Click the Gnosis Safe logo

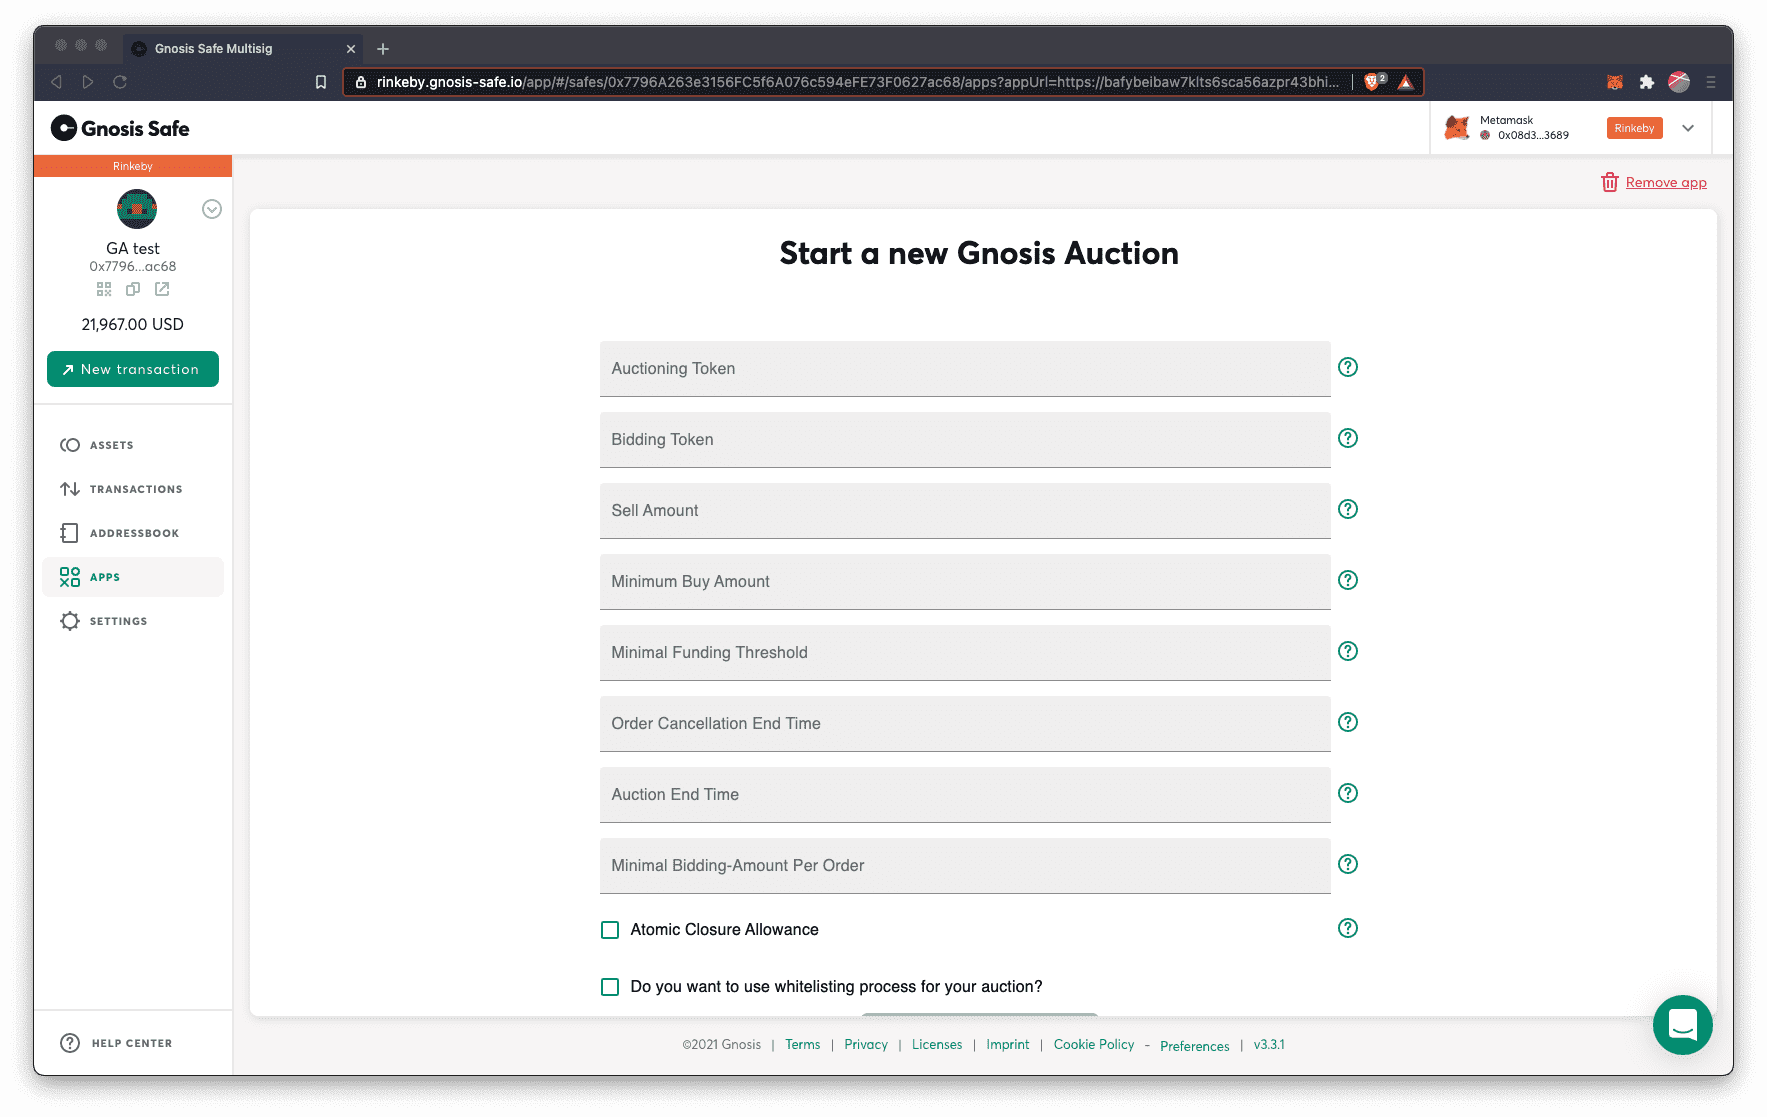pyautogui.click(x=120, y=128)
